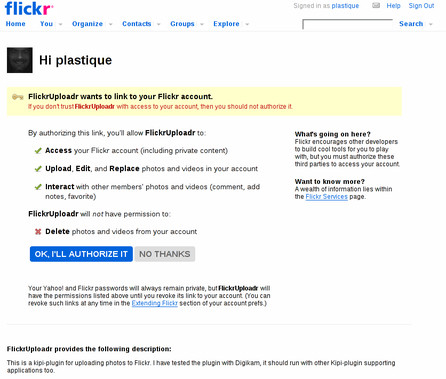446x379 pixels.
Task: Click green checkmark beside Interact permission
Action: pyautogui.click(x=38, y=187)
